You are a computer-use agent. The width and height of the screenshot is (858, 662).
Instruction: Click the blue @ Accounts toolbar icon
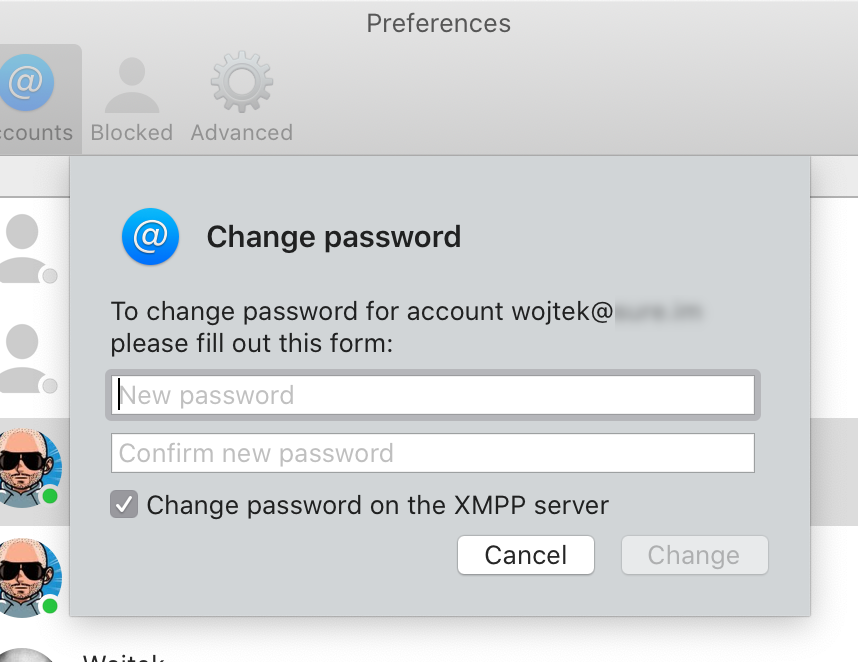(x=24, y=83)
